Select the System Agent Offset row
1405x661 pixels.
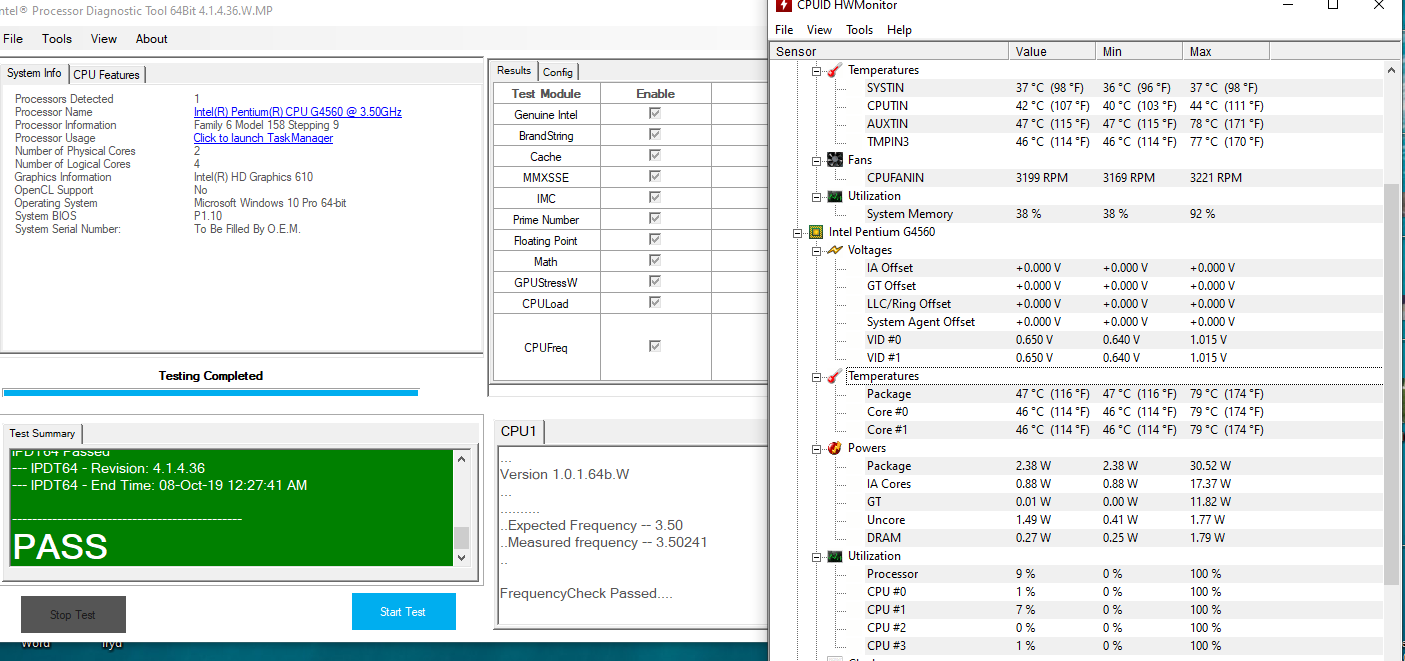click(1076, 322)
